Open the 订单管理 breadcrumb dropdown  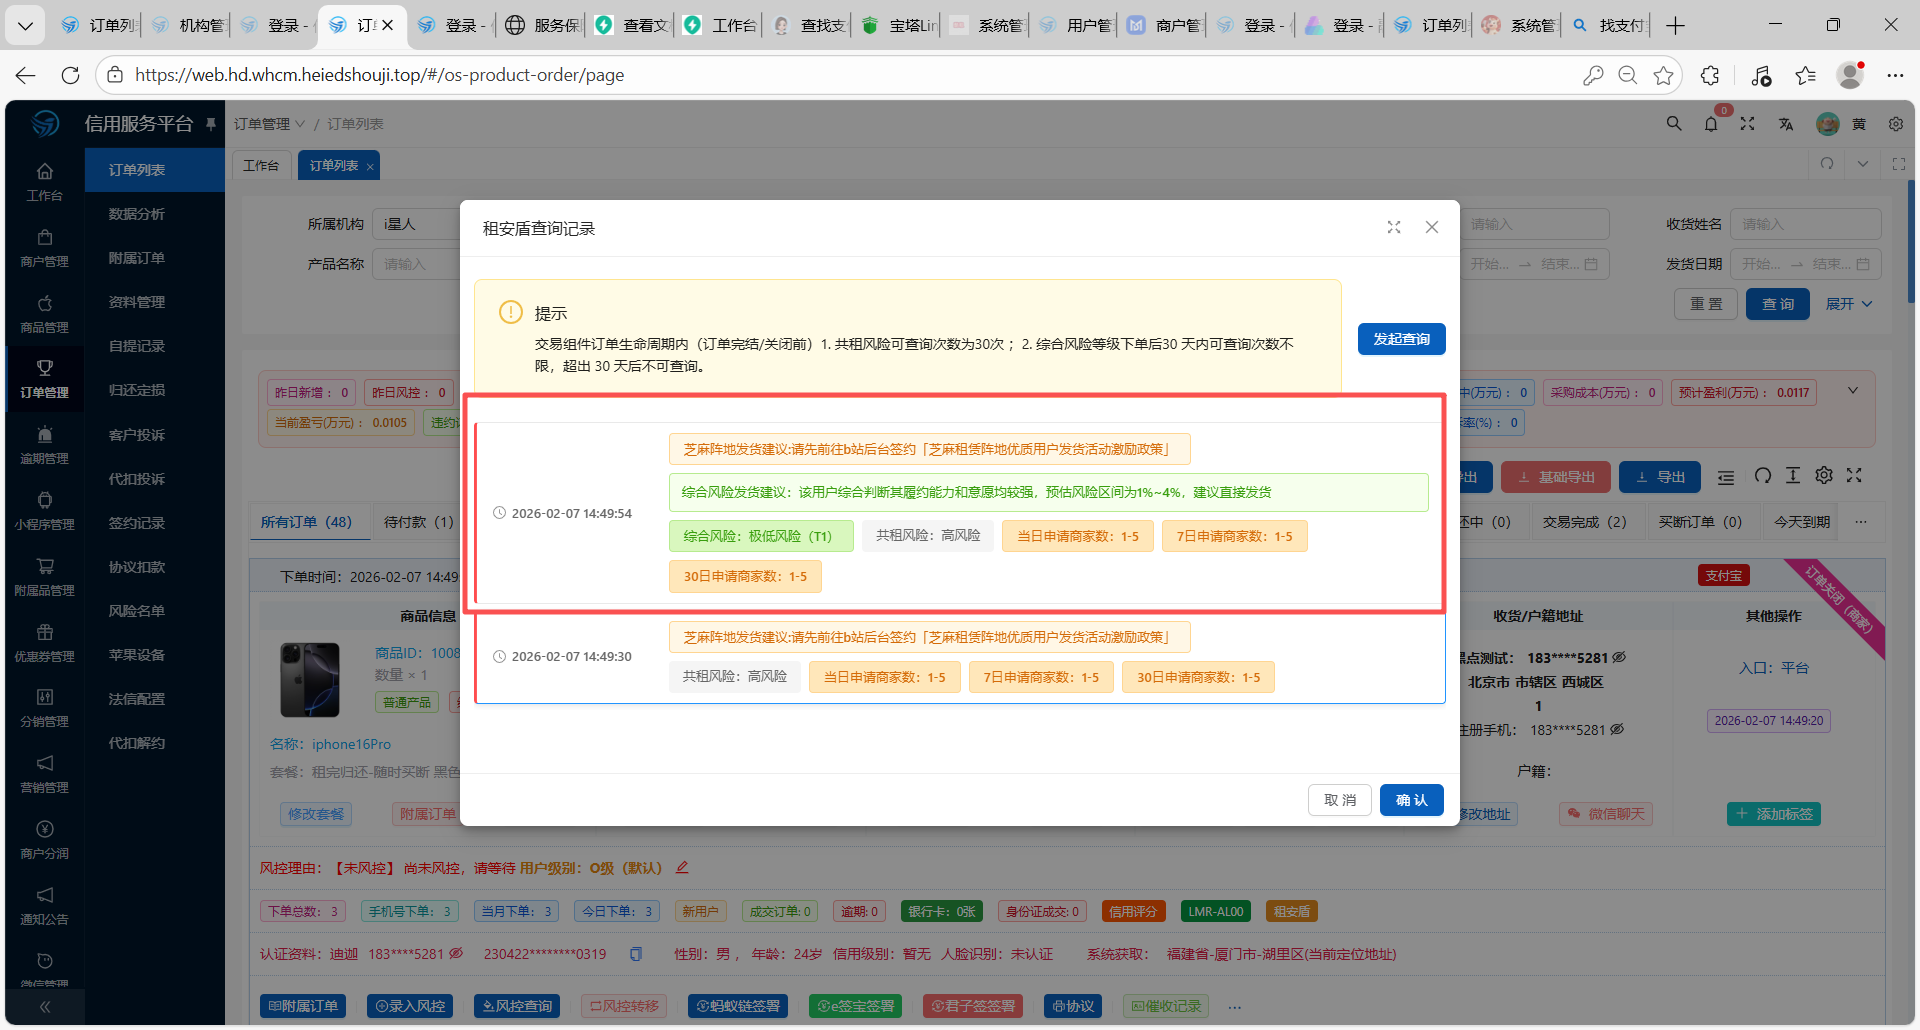tap(269, 124)
